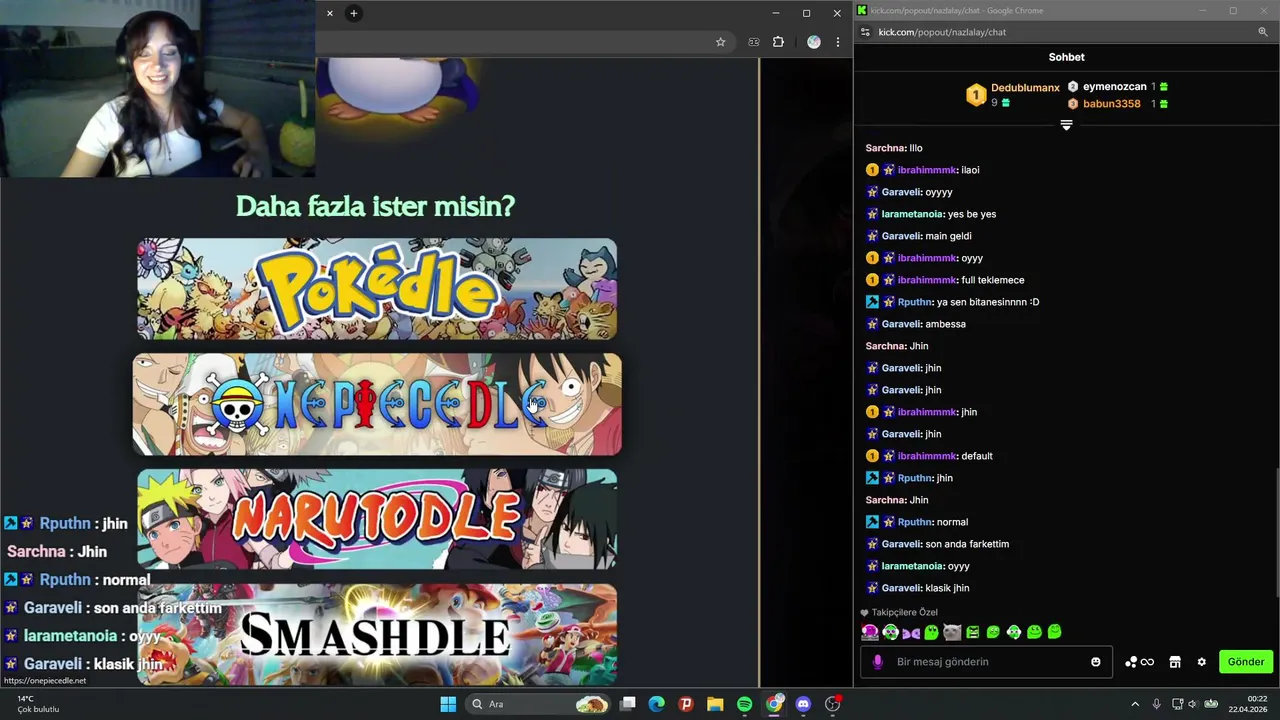This screenshot has width=1280, height=720.
Task: Send the message with Gönder button
Action: (x=1246, y=662)
